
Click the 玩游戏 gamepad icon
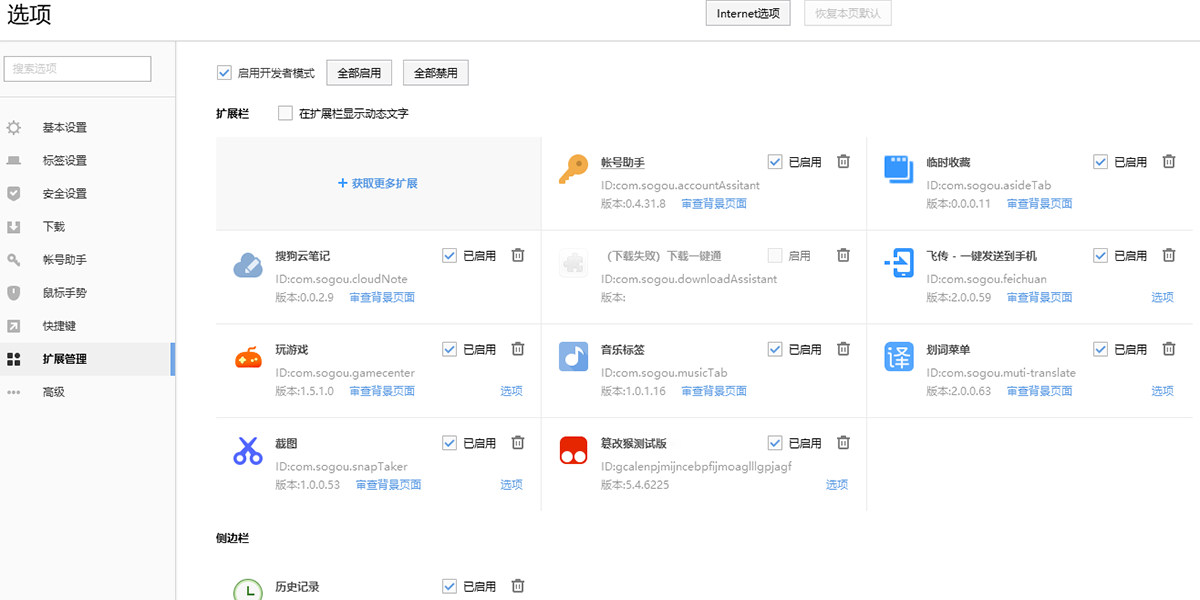click(x=248, y=357)
